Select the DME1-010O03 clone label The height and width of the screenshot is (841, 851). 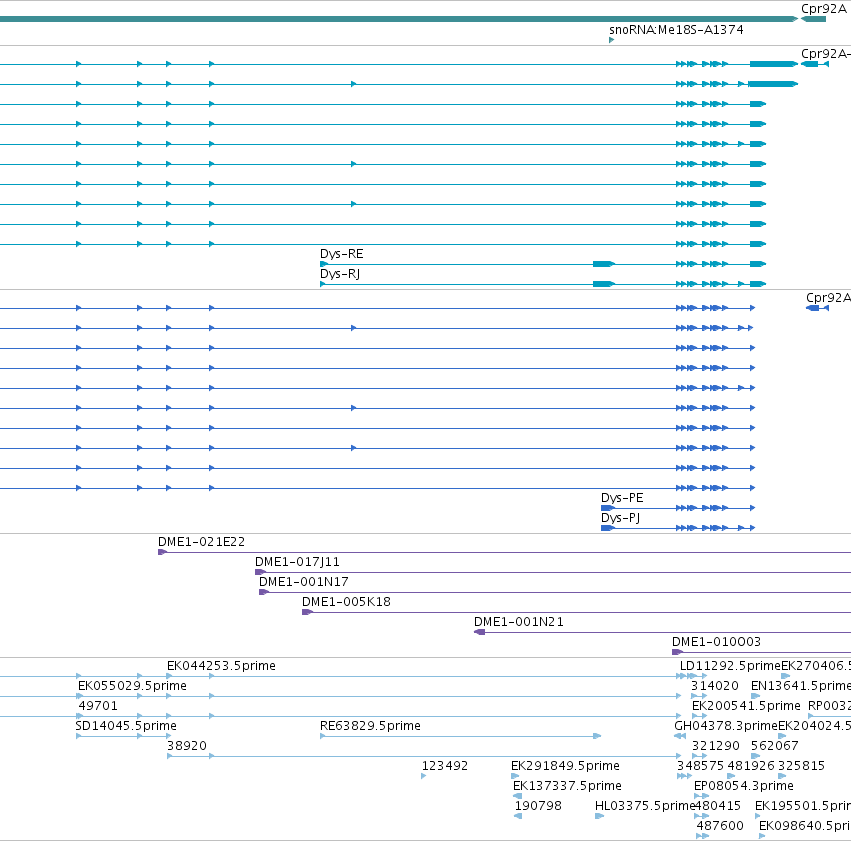pyautogui.click(x=716, y=642)
